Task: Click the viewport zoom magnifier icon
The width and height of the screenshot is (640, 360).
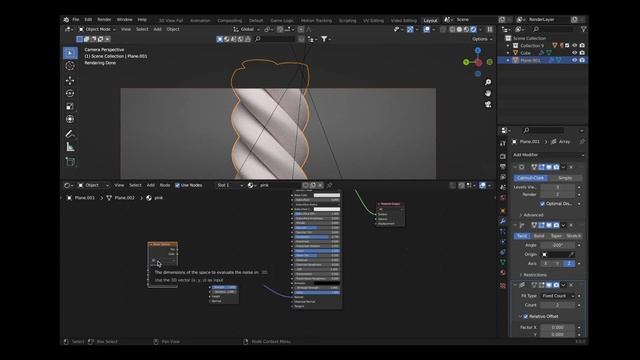Action: click(x=488, y=82)
